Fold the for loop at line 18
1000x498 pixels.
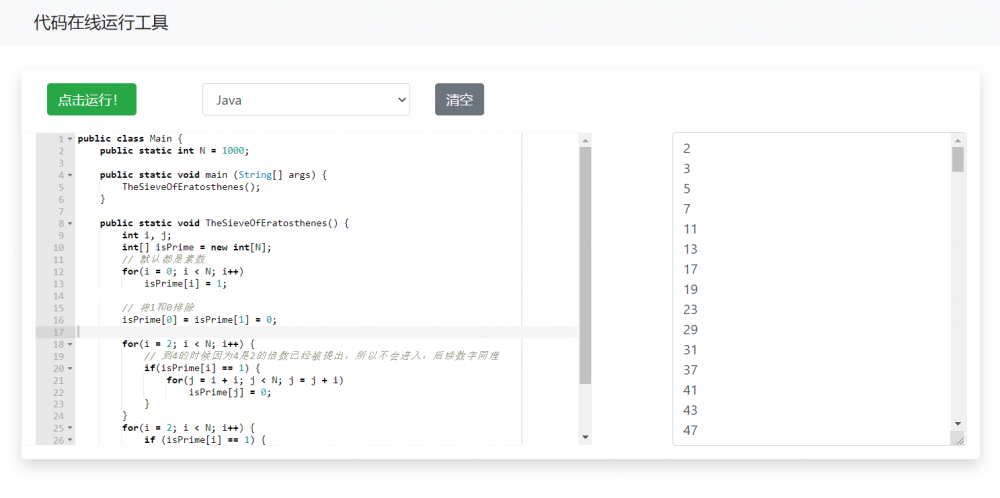coord(70,344)
